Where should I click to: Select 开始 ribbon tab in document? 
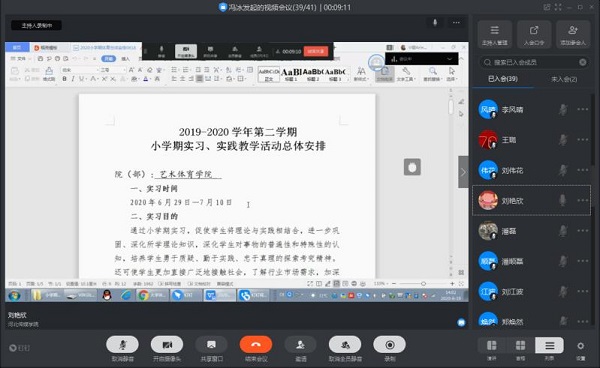click(108, 59)
